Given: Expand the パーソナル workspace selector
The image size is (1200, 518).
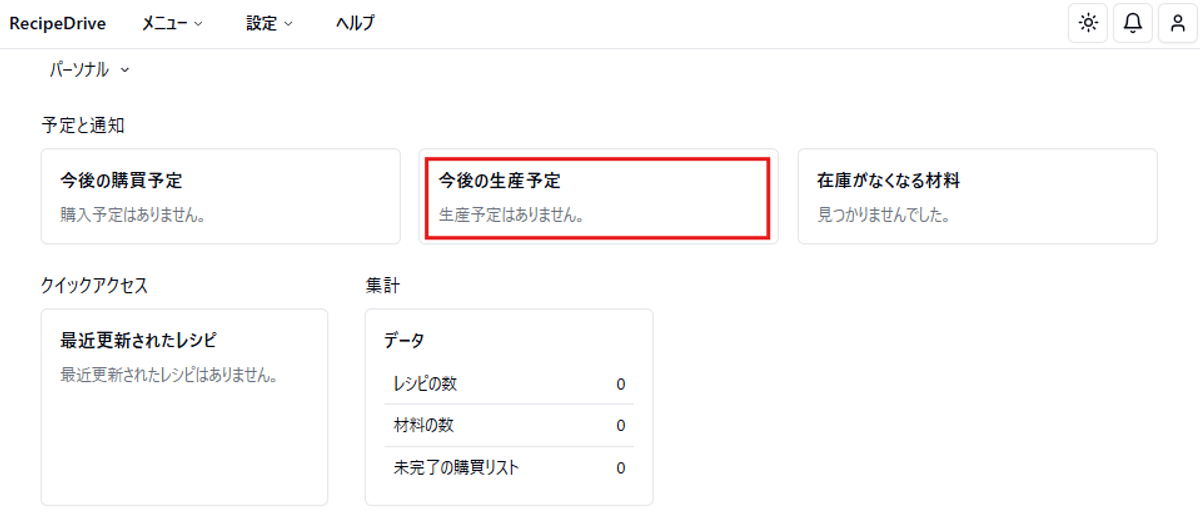Looking at the screenshot, I should (x=90, y=70).
